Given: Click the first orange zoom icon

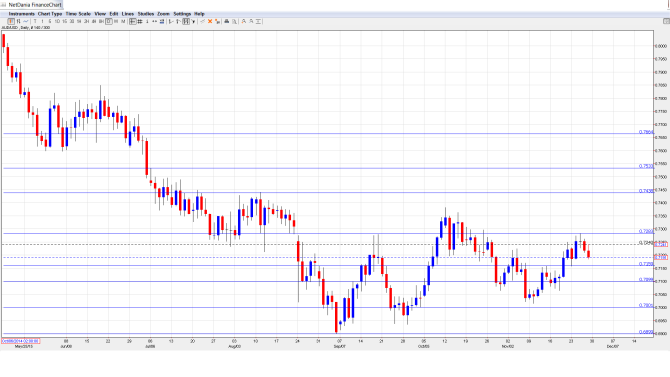Looking at the screenshot, I should point(244,21).
